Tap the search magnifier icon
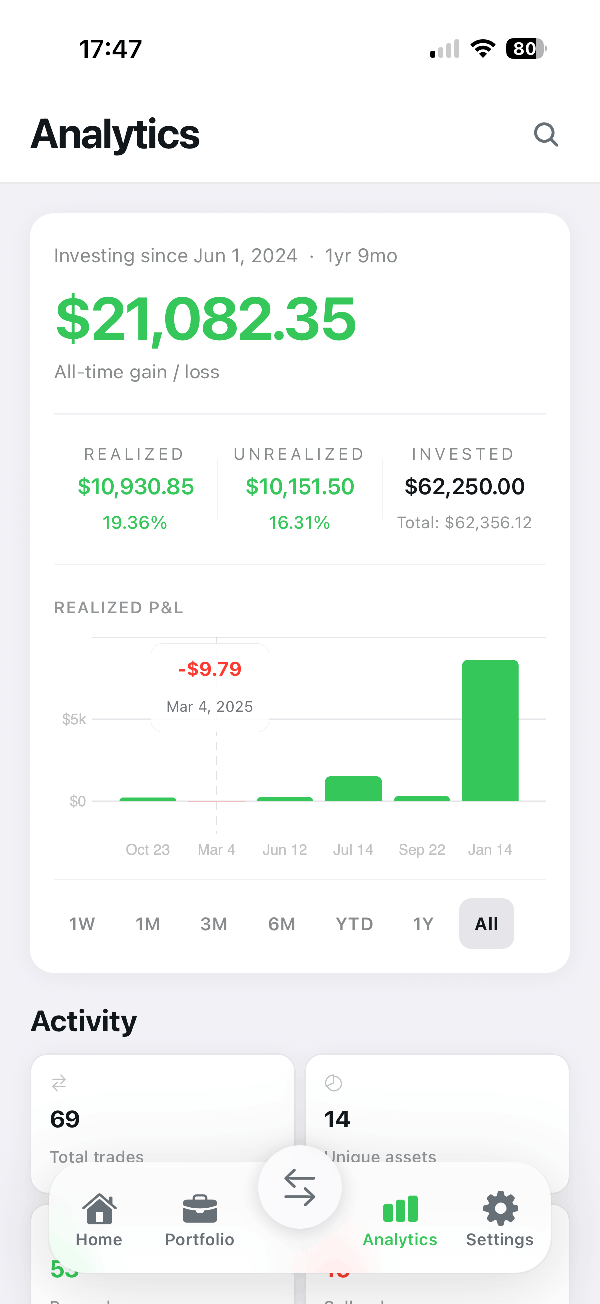 [545, 134]
